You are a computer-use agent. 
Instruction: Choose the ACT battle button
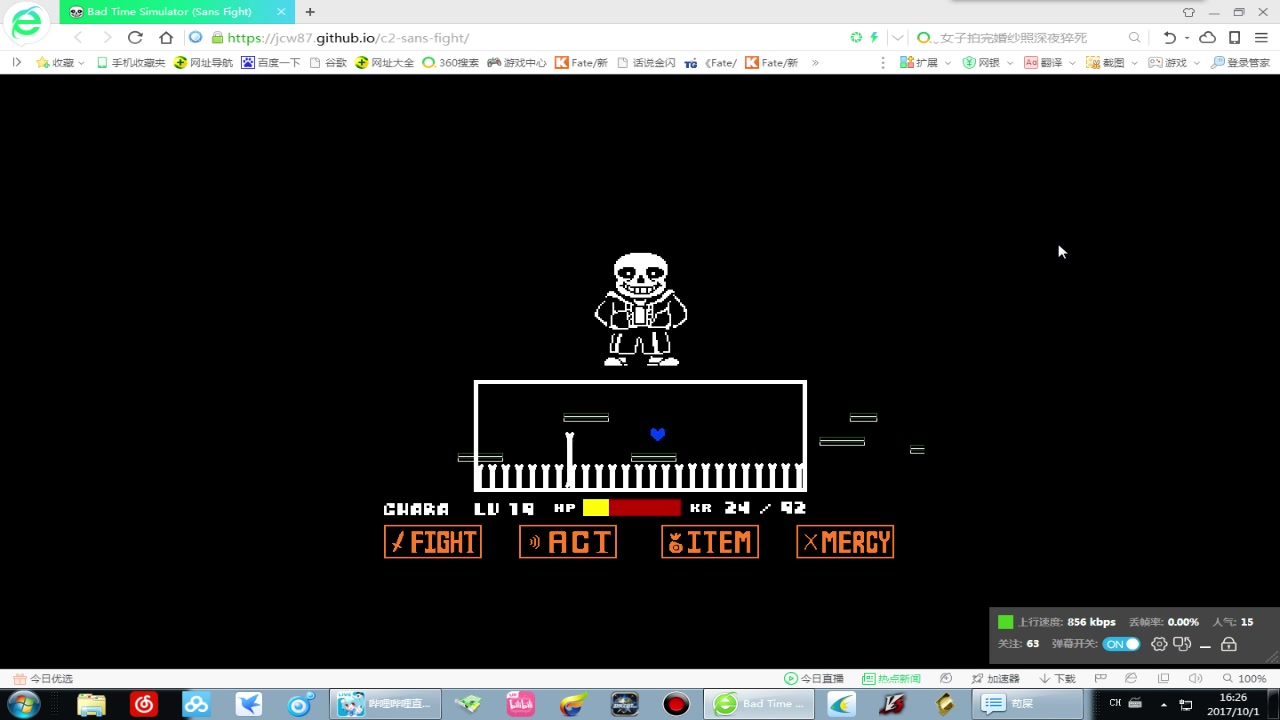(568, 542)
